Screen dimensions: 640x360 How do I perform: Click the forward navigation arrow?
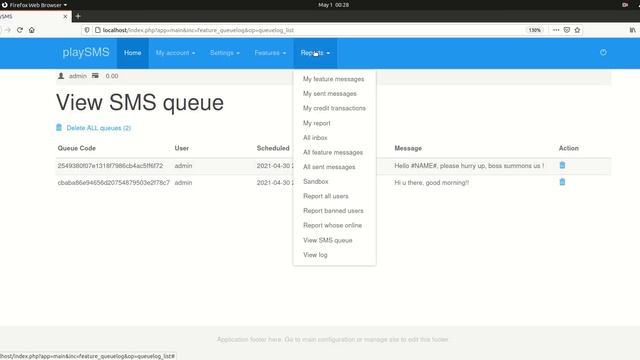point(8,30)
